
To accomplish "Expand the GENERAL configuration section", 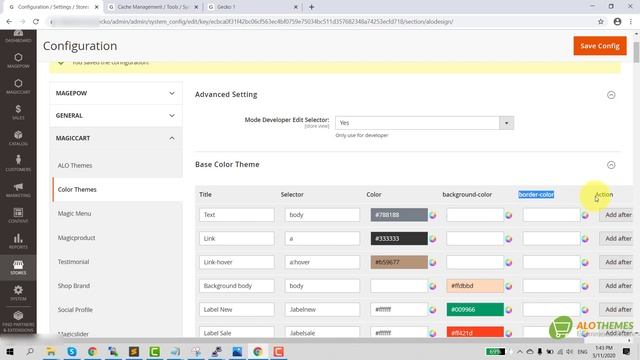I will pos(116,116).
